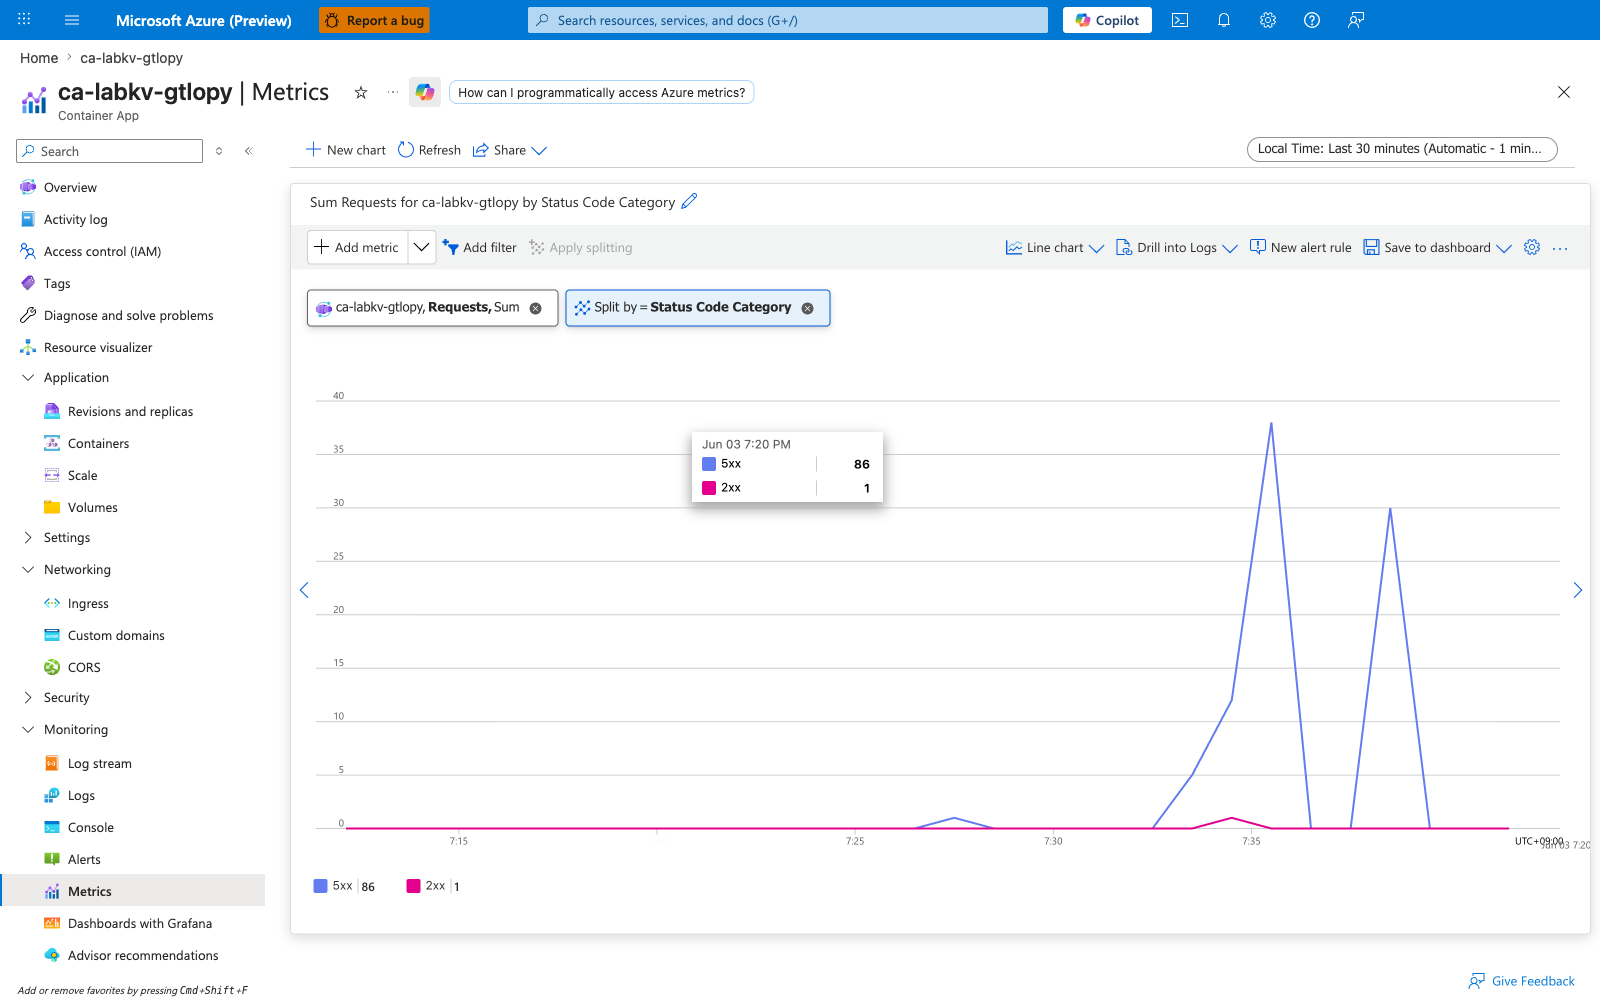Image resolution: width=1600 pixels, height=1000 pixels.
Task: Open the hamburger portal menu
Action: coord(72,20)
